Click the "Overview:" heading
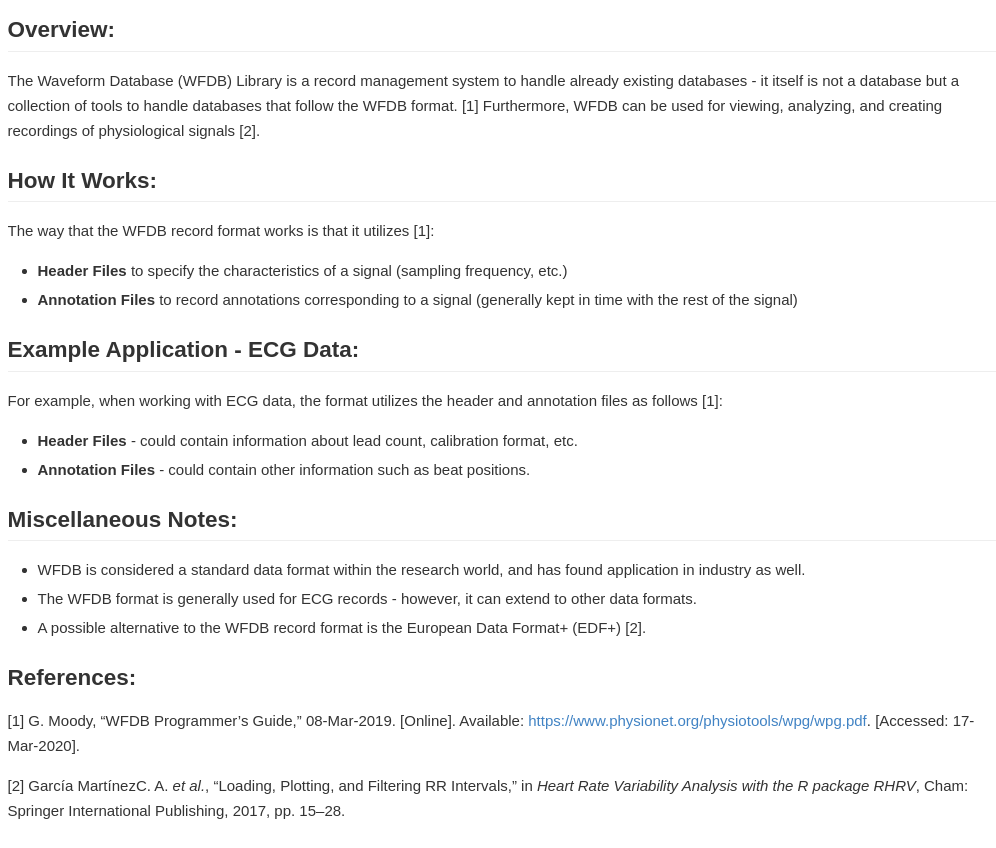This screenshot has height=848, width=996. tap(61, 30)
